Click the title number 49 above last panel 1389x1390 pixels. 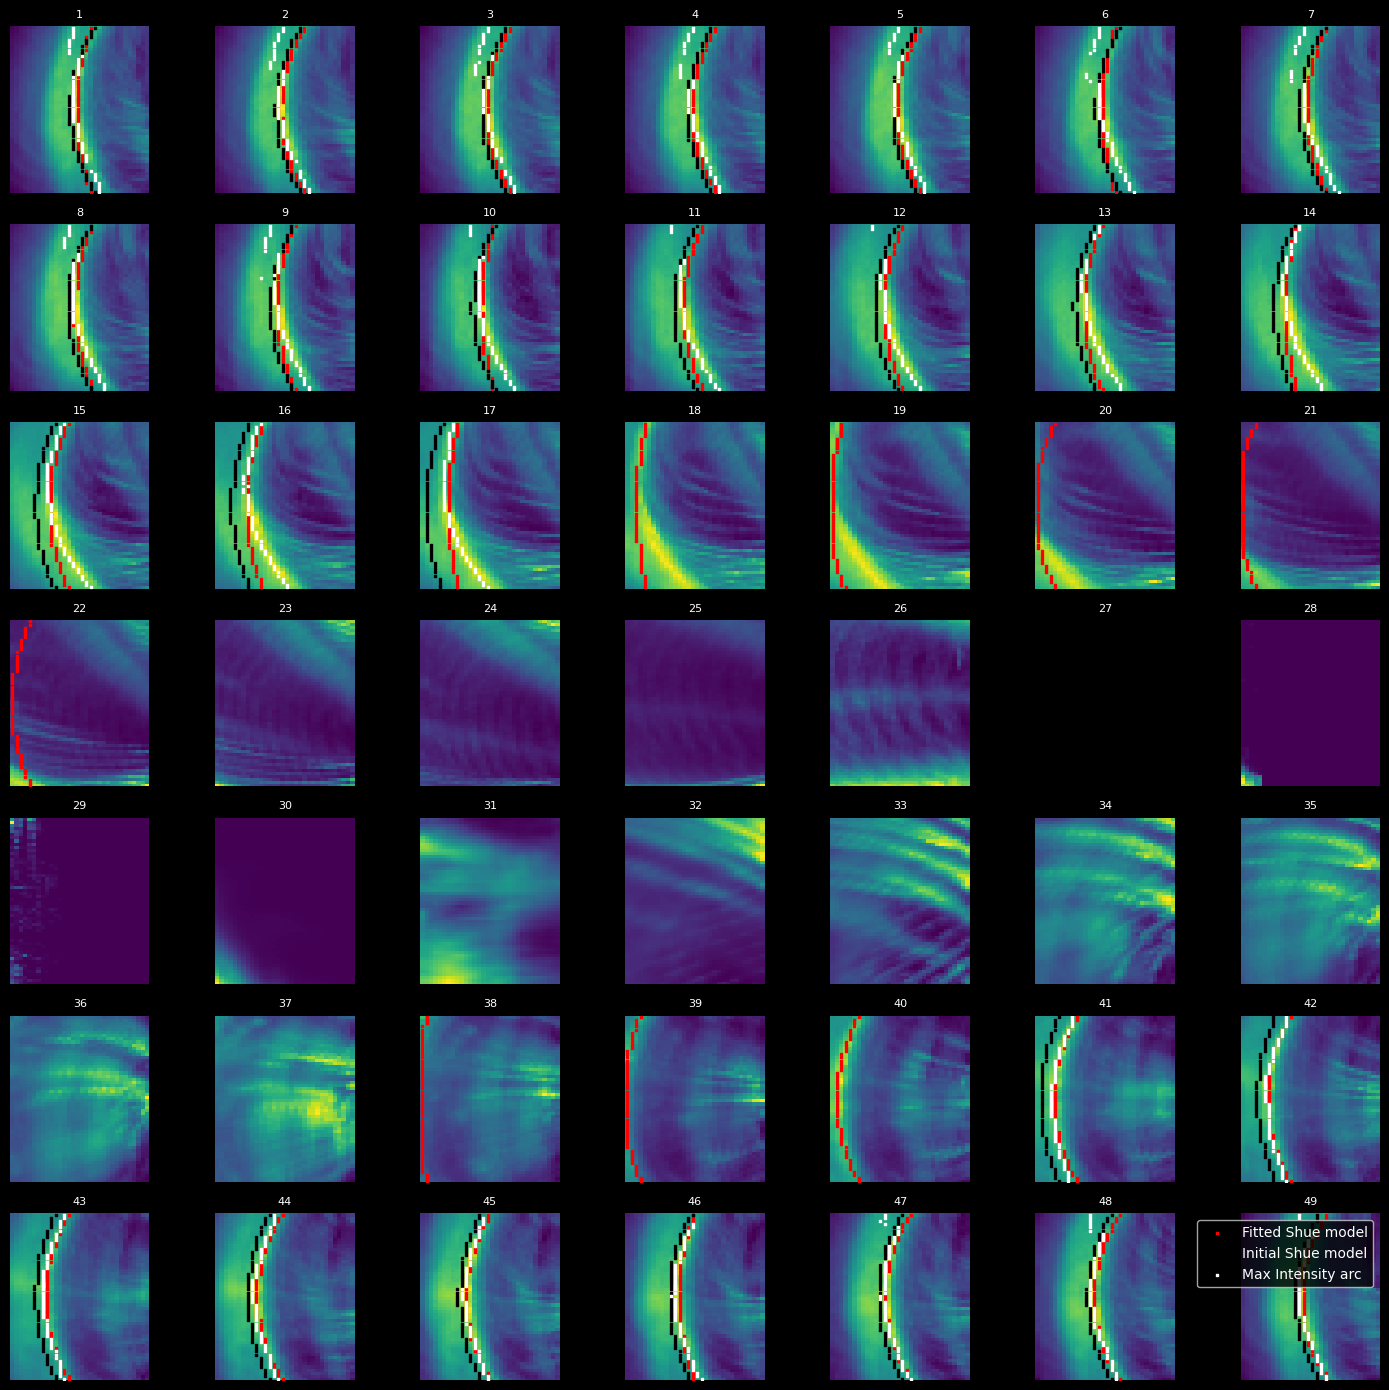[x=1310, y=1201]
